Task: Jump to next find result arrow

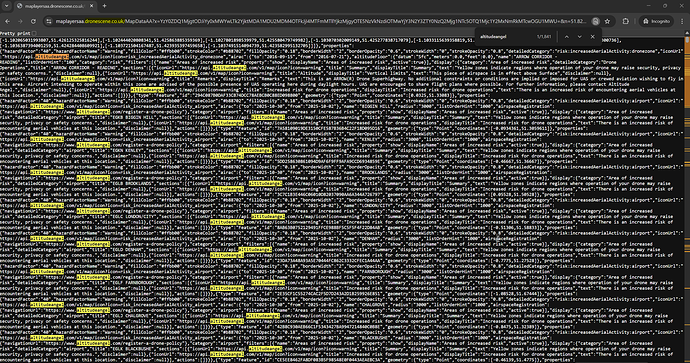Action: pyautogui.click(x=580, y=37)
